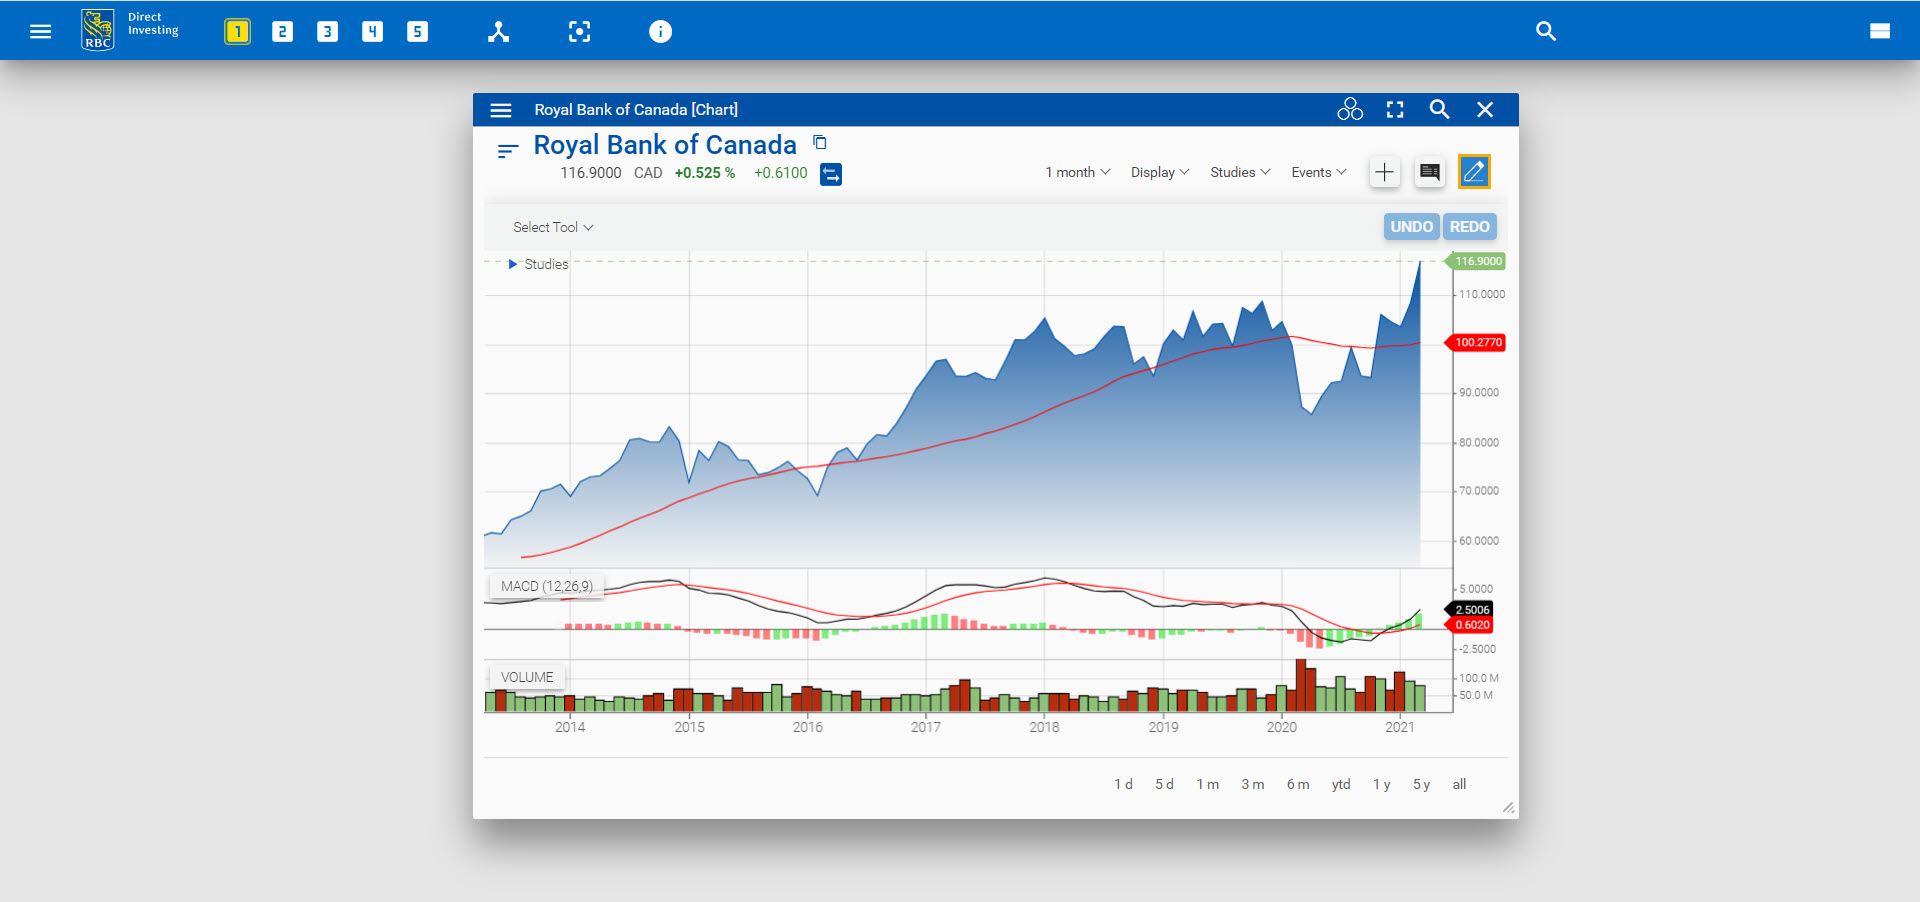Open the 1 month interval dropdown
1920x902 pixels.
(x=1077, y=173)
